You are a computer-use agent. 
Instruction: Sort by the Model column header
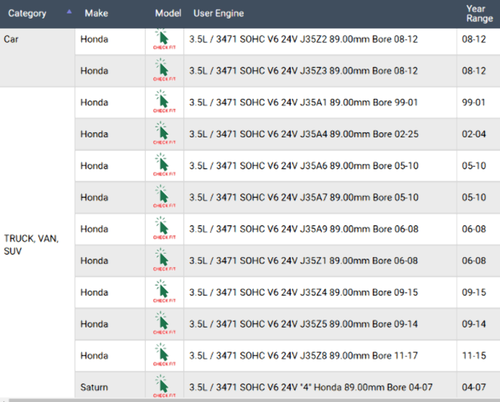[168, 13]
